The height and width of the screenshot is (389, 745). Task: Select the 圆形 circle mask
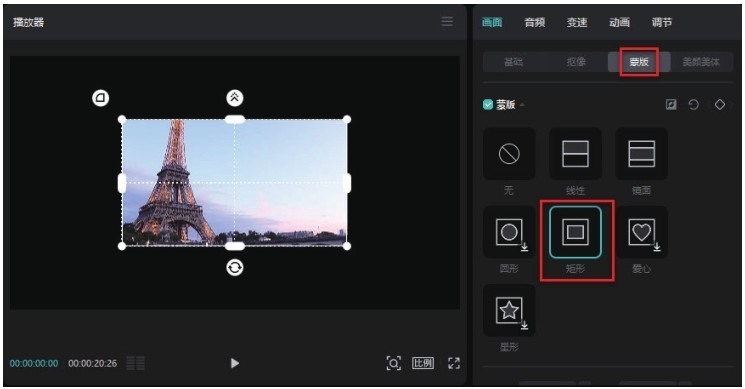(x=509, y=232)
